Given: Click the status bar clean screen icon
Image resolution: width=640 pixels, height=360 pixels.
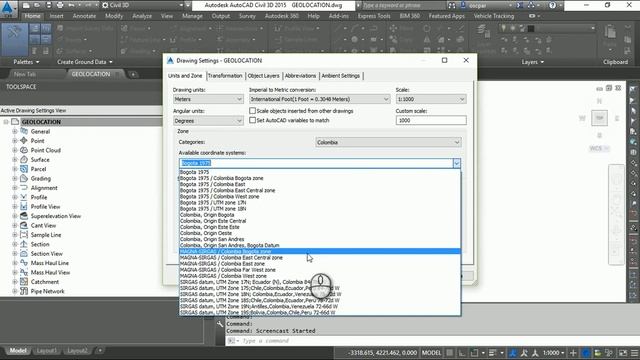Looking at the screenshot, I should [623, 353].
